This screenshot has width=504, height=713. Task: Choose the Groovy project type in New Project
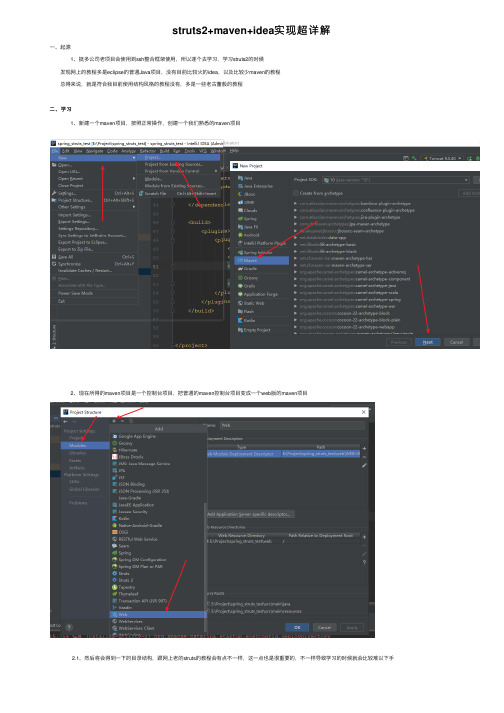pyautogui.click(x=248, y=277)
